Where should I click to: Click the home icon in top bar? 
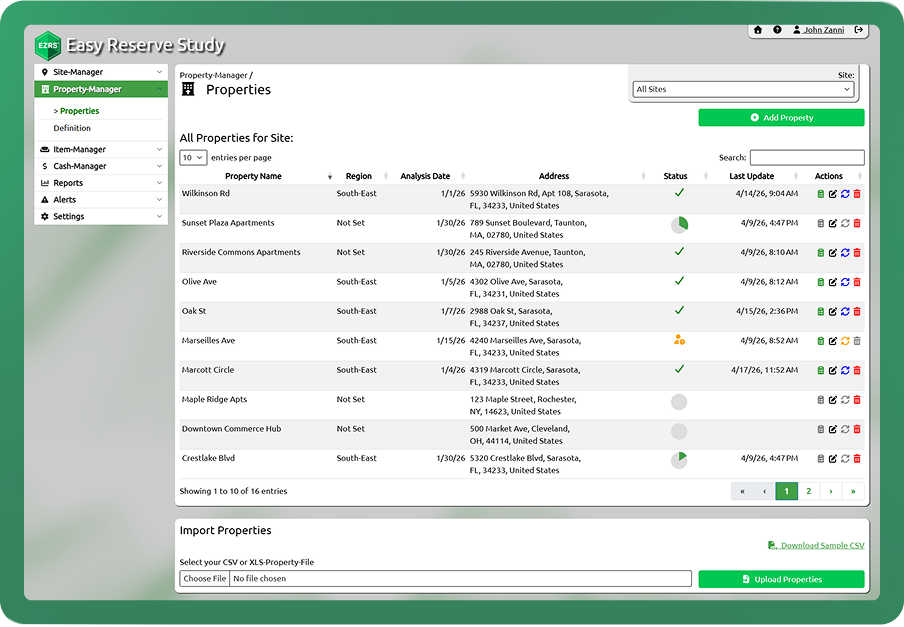tap(758, 30)
